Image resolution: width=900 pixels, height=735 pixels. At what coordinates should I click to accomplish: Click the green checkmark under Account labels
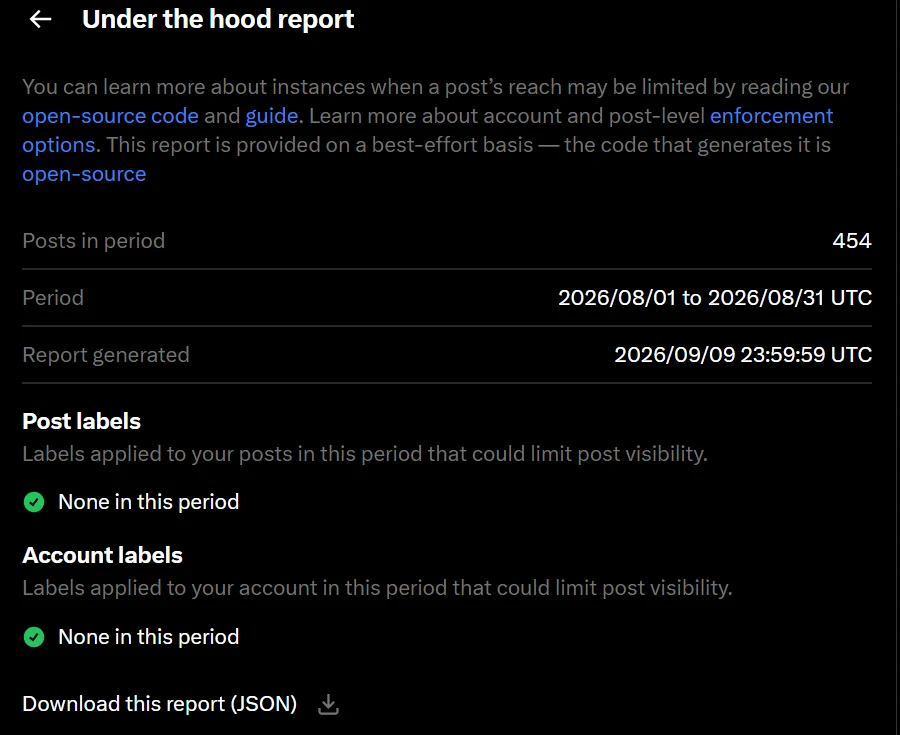34,637
